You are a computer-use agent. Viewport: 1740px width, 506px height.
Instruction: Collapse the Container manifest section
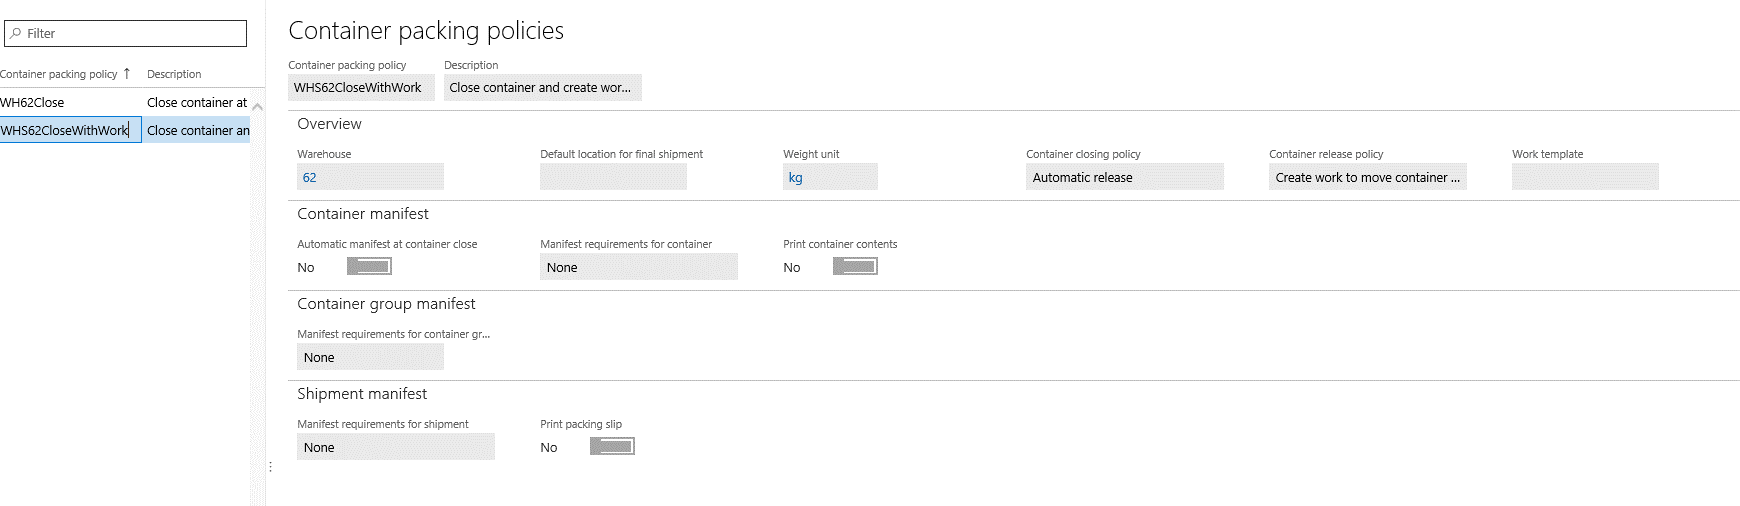(363, 214)
